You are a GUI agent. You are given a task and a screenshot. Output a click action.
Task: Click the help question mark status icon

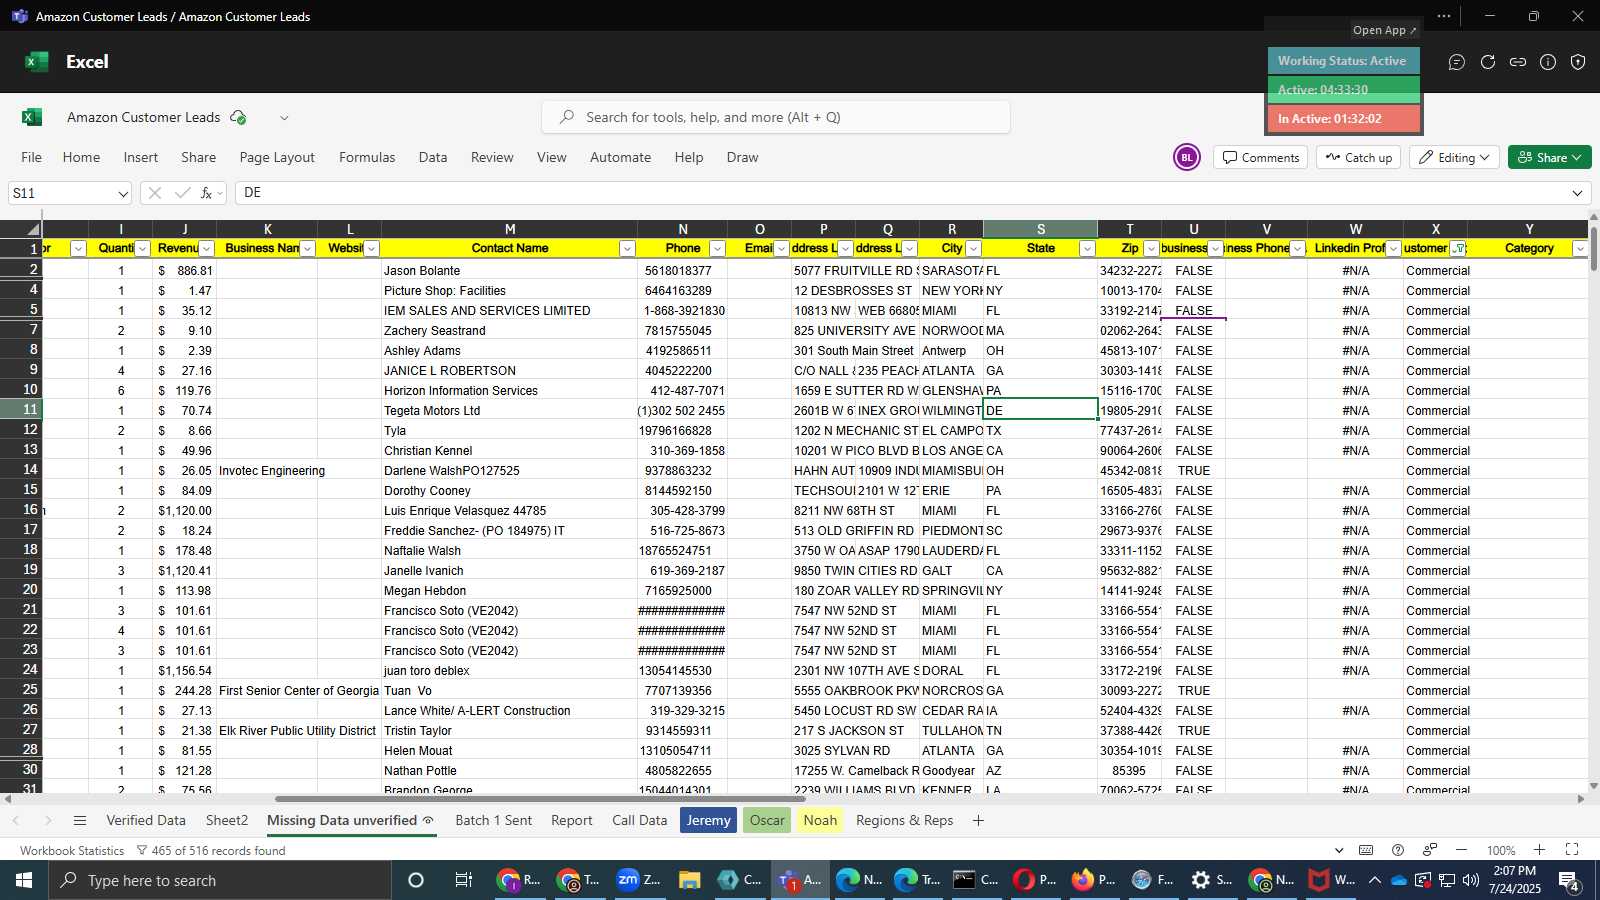click(1398, 850)
